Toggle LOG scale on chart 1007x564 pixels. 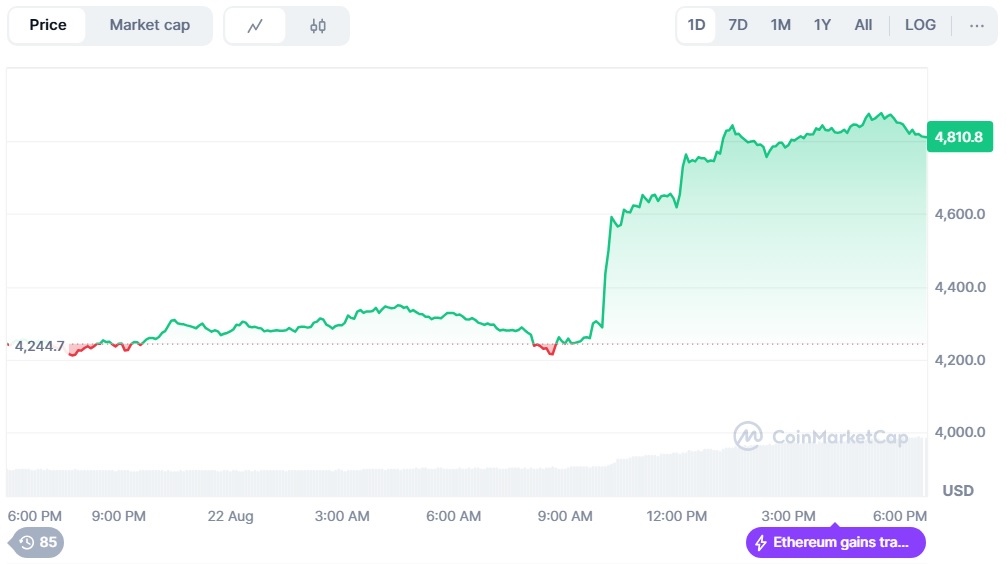pos(920,25)
